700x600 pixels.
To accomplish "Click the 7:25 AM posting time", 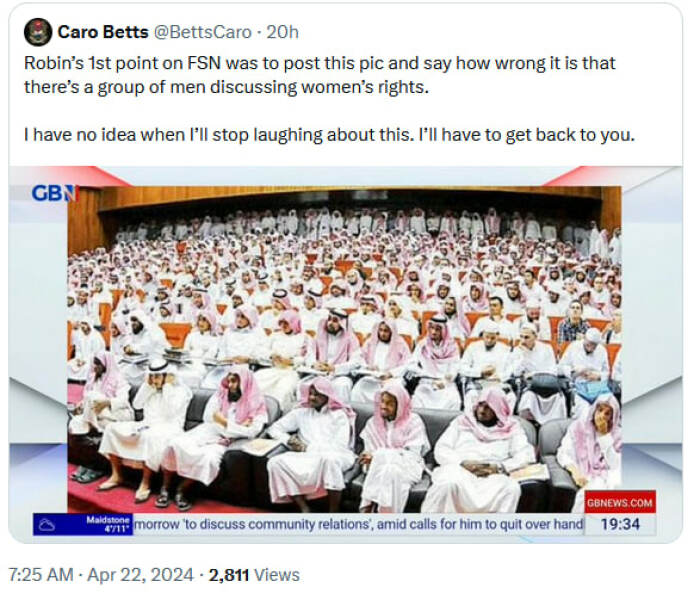I will coord(41,575).
